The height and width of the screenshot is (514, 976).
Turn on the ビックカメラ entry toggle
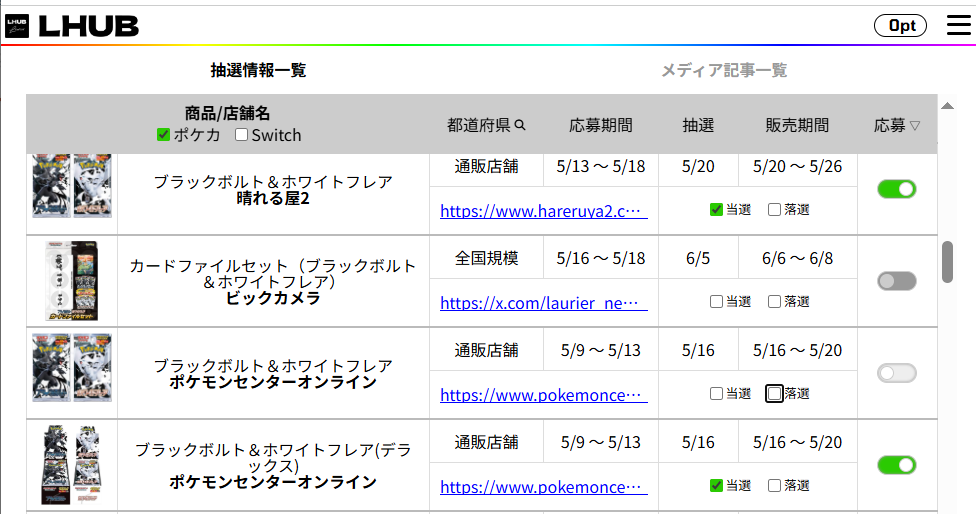point(896,281)
